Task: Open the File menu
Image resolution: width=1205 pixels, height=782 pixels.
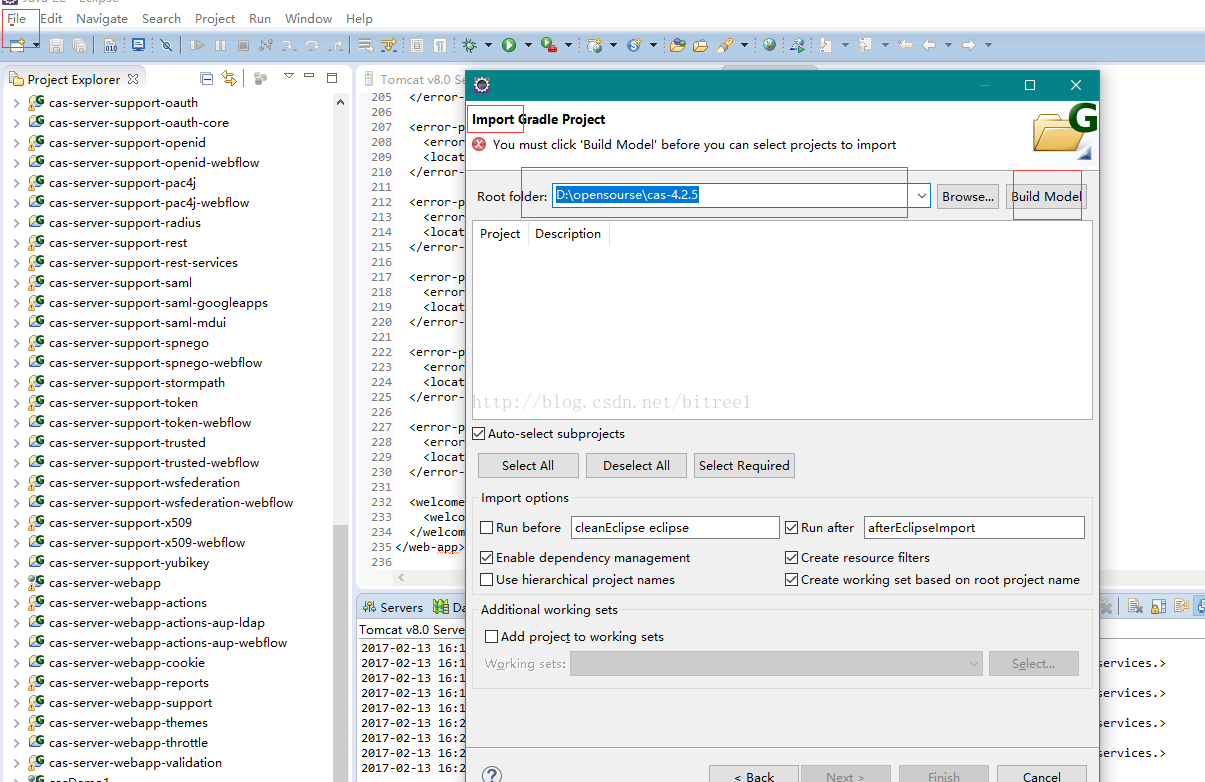Action: [17, 18]
